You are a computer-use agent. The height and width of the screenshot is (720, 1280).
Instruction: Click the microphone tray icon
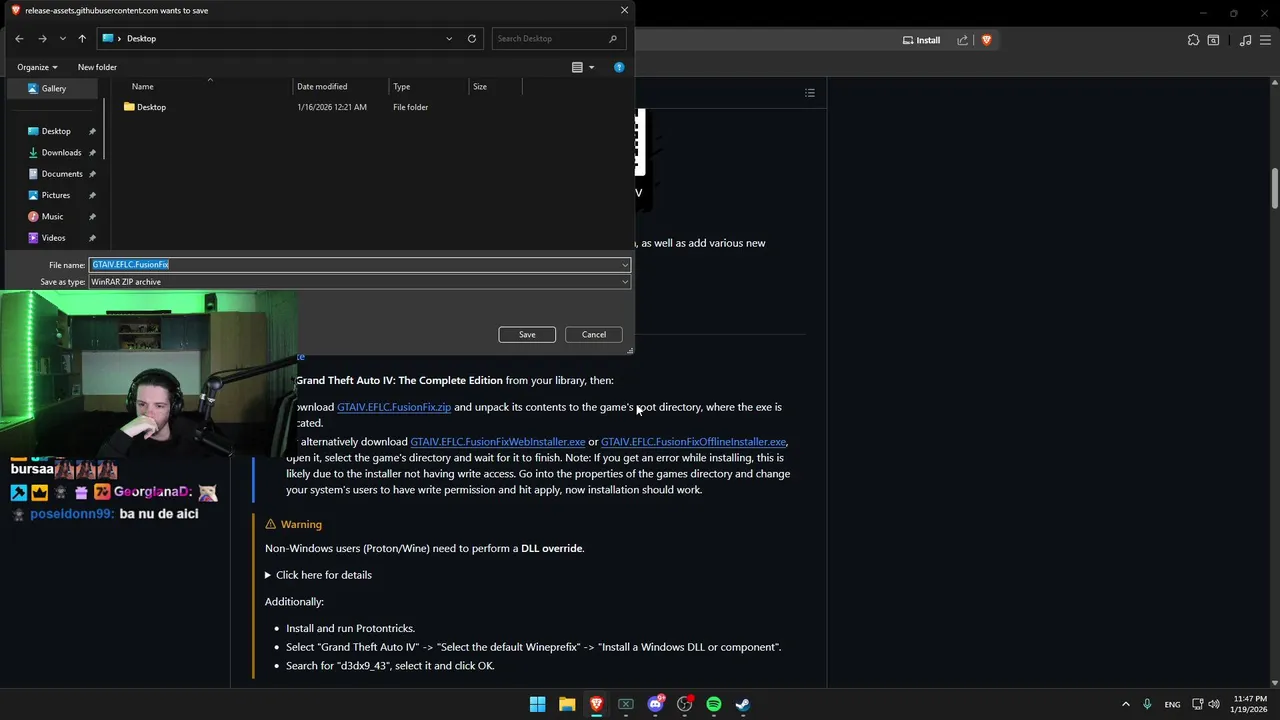(1147, 704)
